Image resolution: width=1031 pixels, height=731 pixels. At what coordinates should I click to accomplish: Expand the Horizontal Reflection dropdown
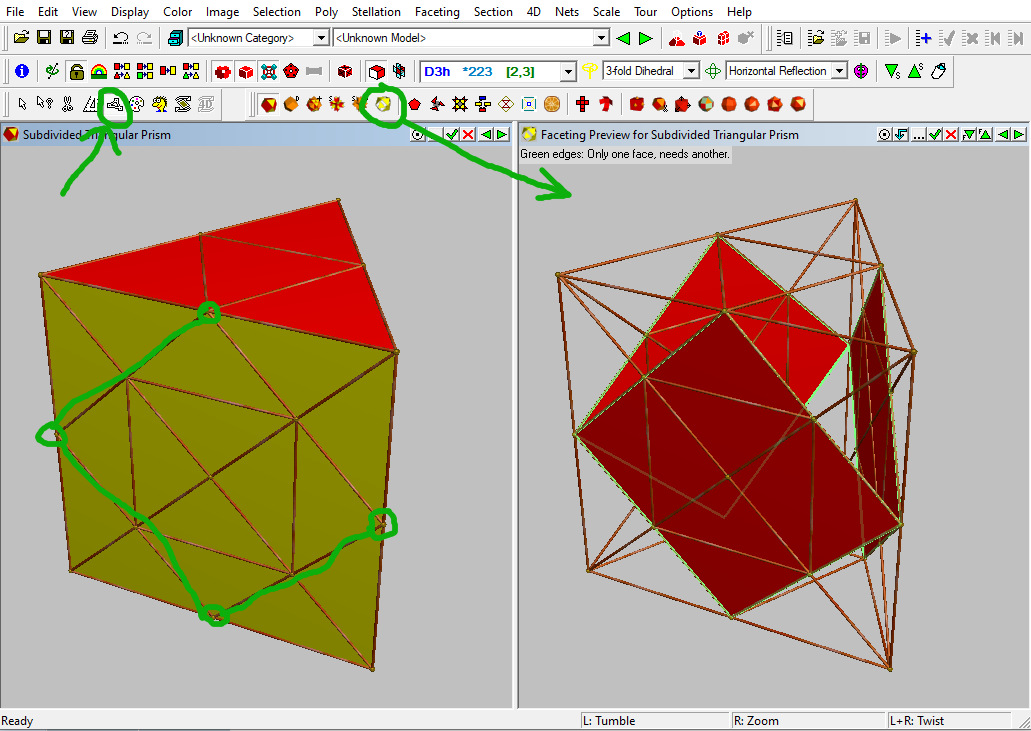pos(840,71)
